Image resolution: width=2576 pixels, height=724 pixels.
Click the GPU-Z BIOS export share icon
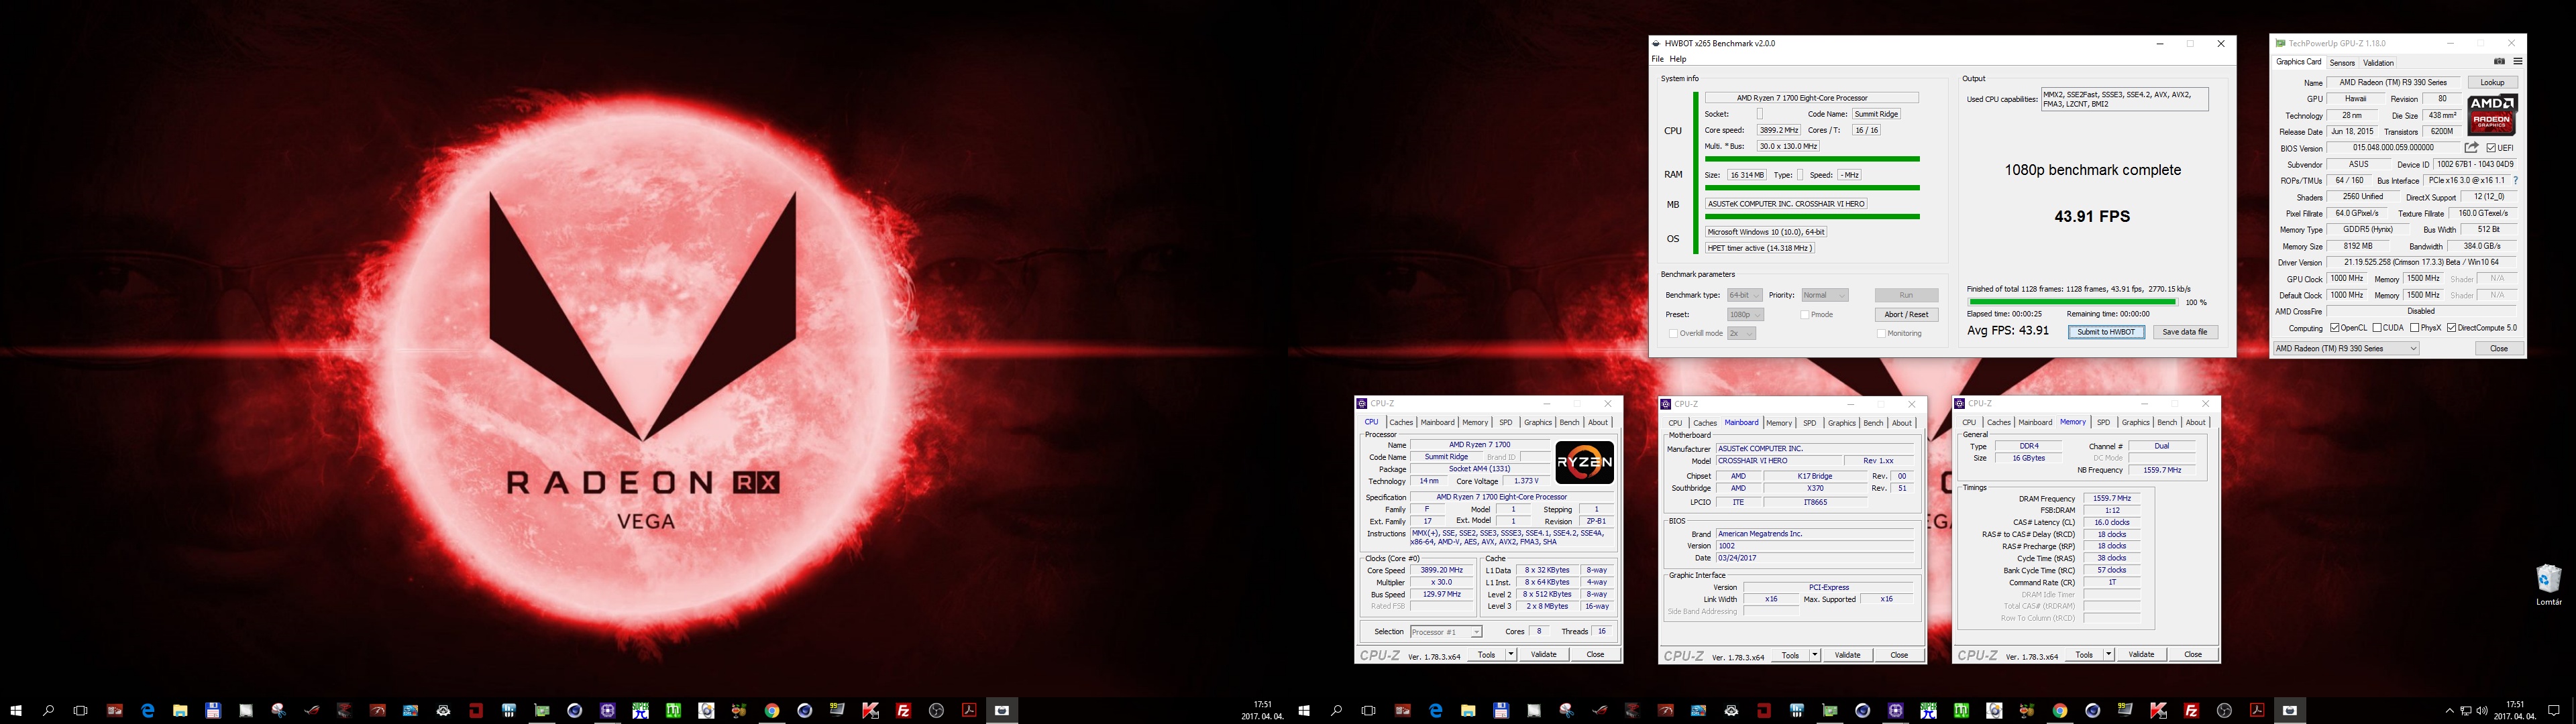[x=2471, y=147]
